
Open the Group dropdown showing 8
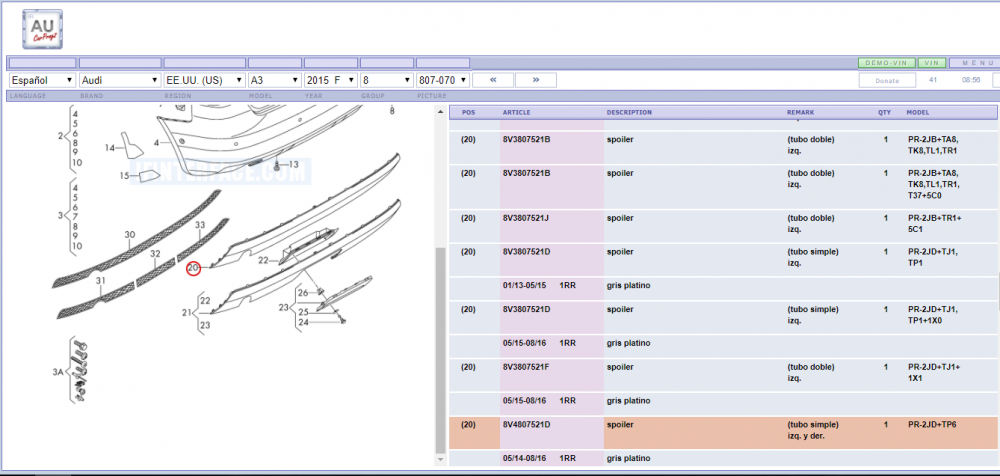(386, 80)
